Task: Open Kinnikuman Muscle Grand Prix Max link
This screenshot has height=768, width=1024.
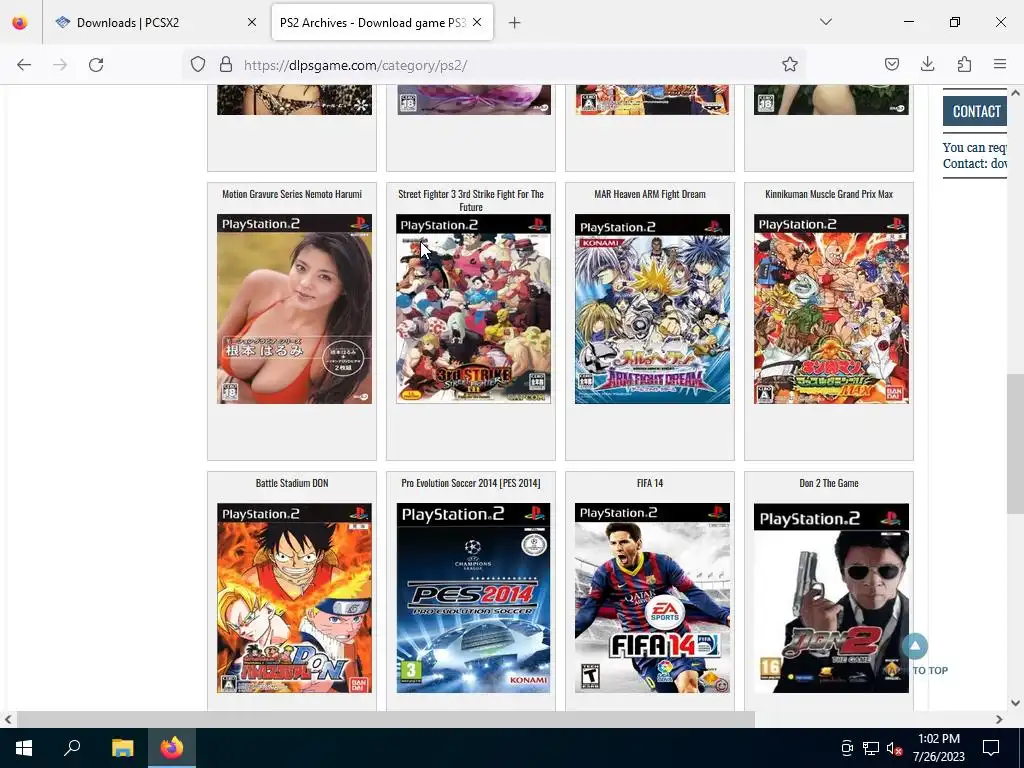Action: [x=829, y=194]
